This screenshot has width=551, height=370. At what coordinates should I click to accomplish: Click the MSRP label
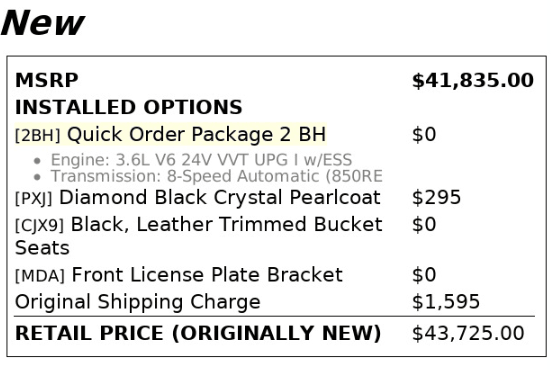pyautogui.click(x=47, y=80)
